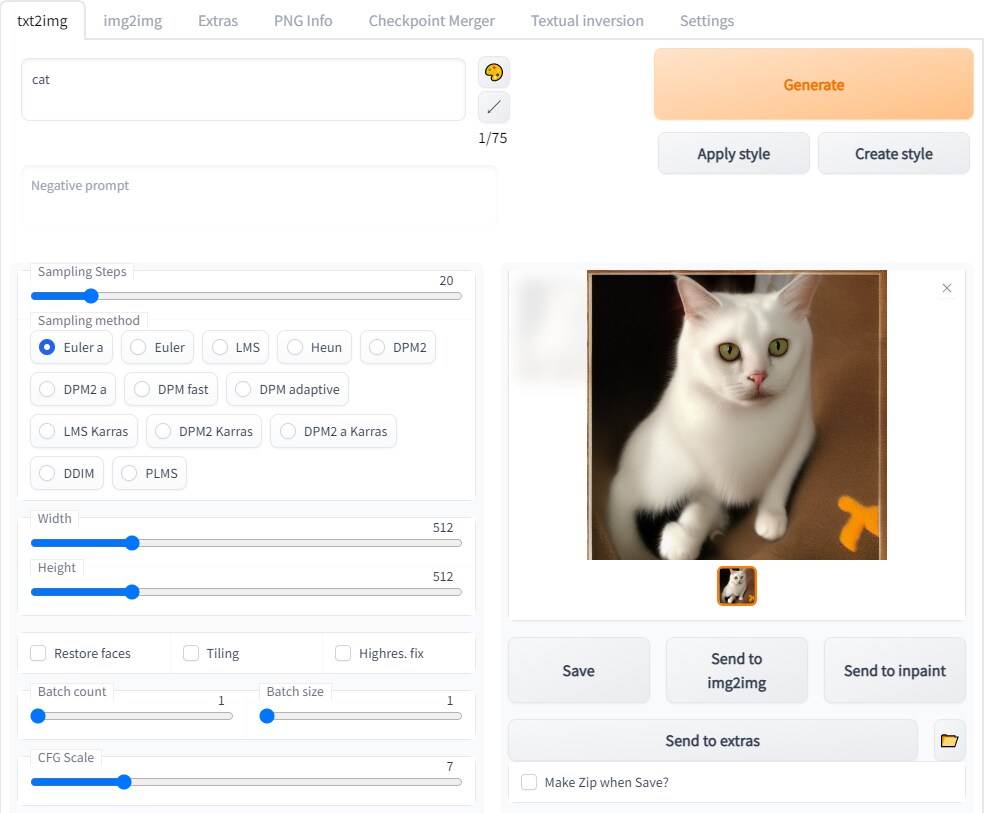998x813 pixels.
Task: Choose the Heun sampler
Action: point(314,347)
